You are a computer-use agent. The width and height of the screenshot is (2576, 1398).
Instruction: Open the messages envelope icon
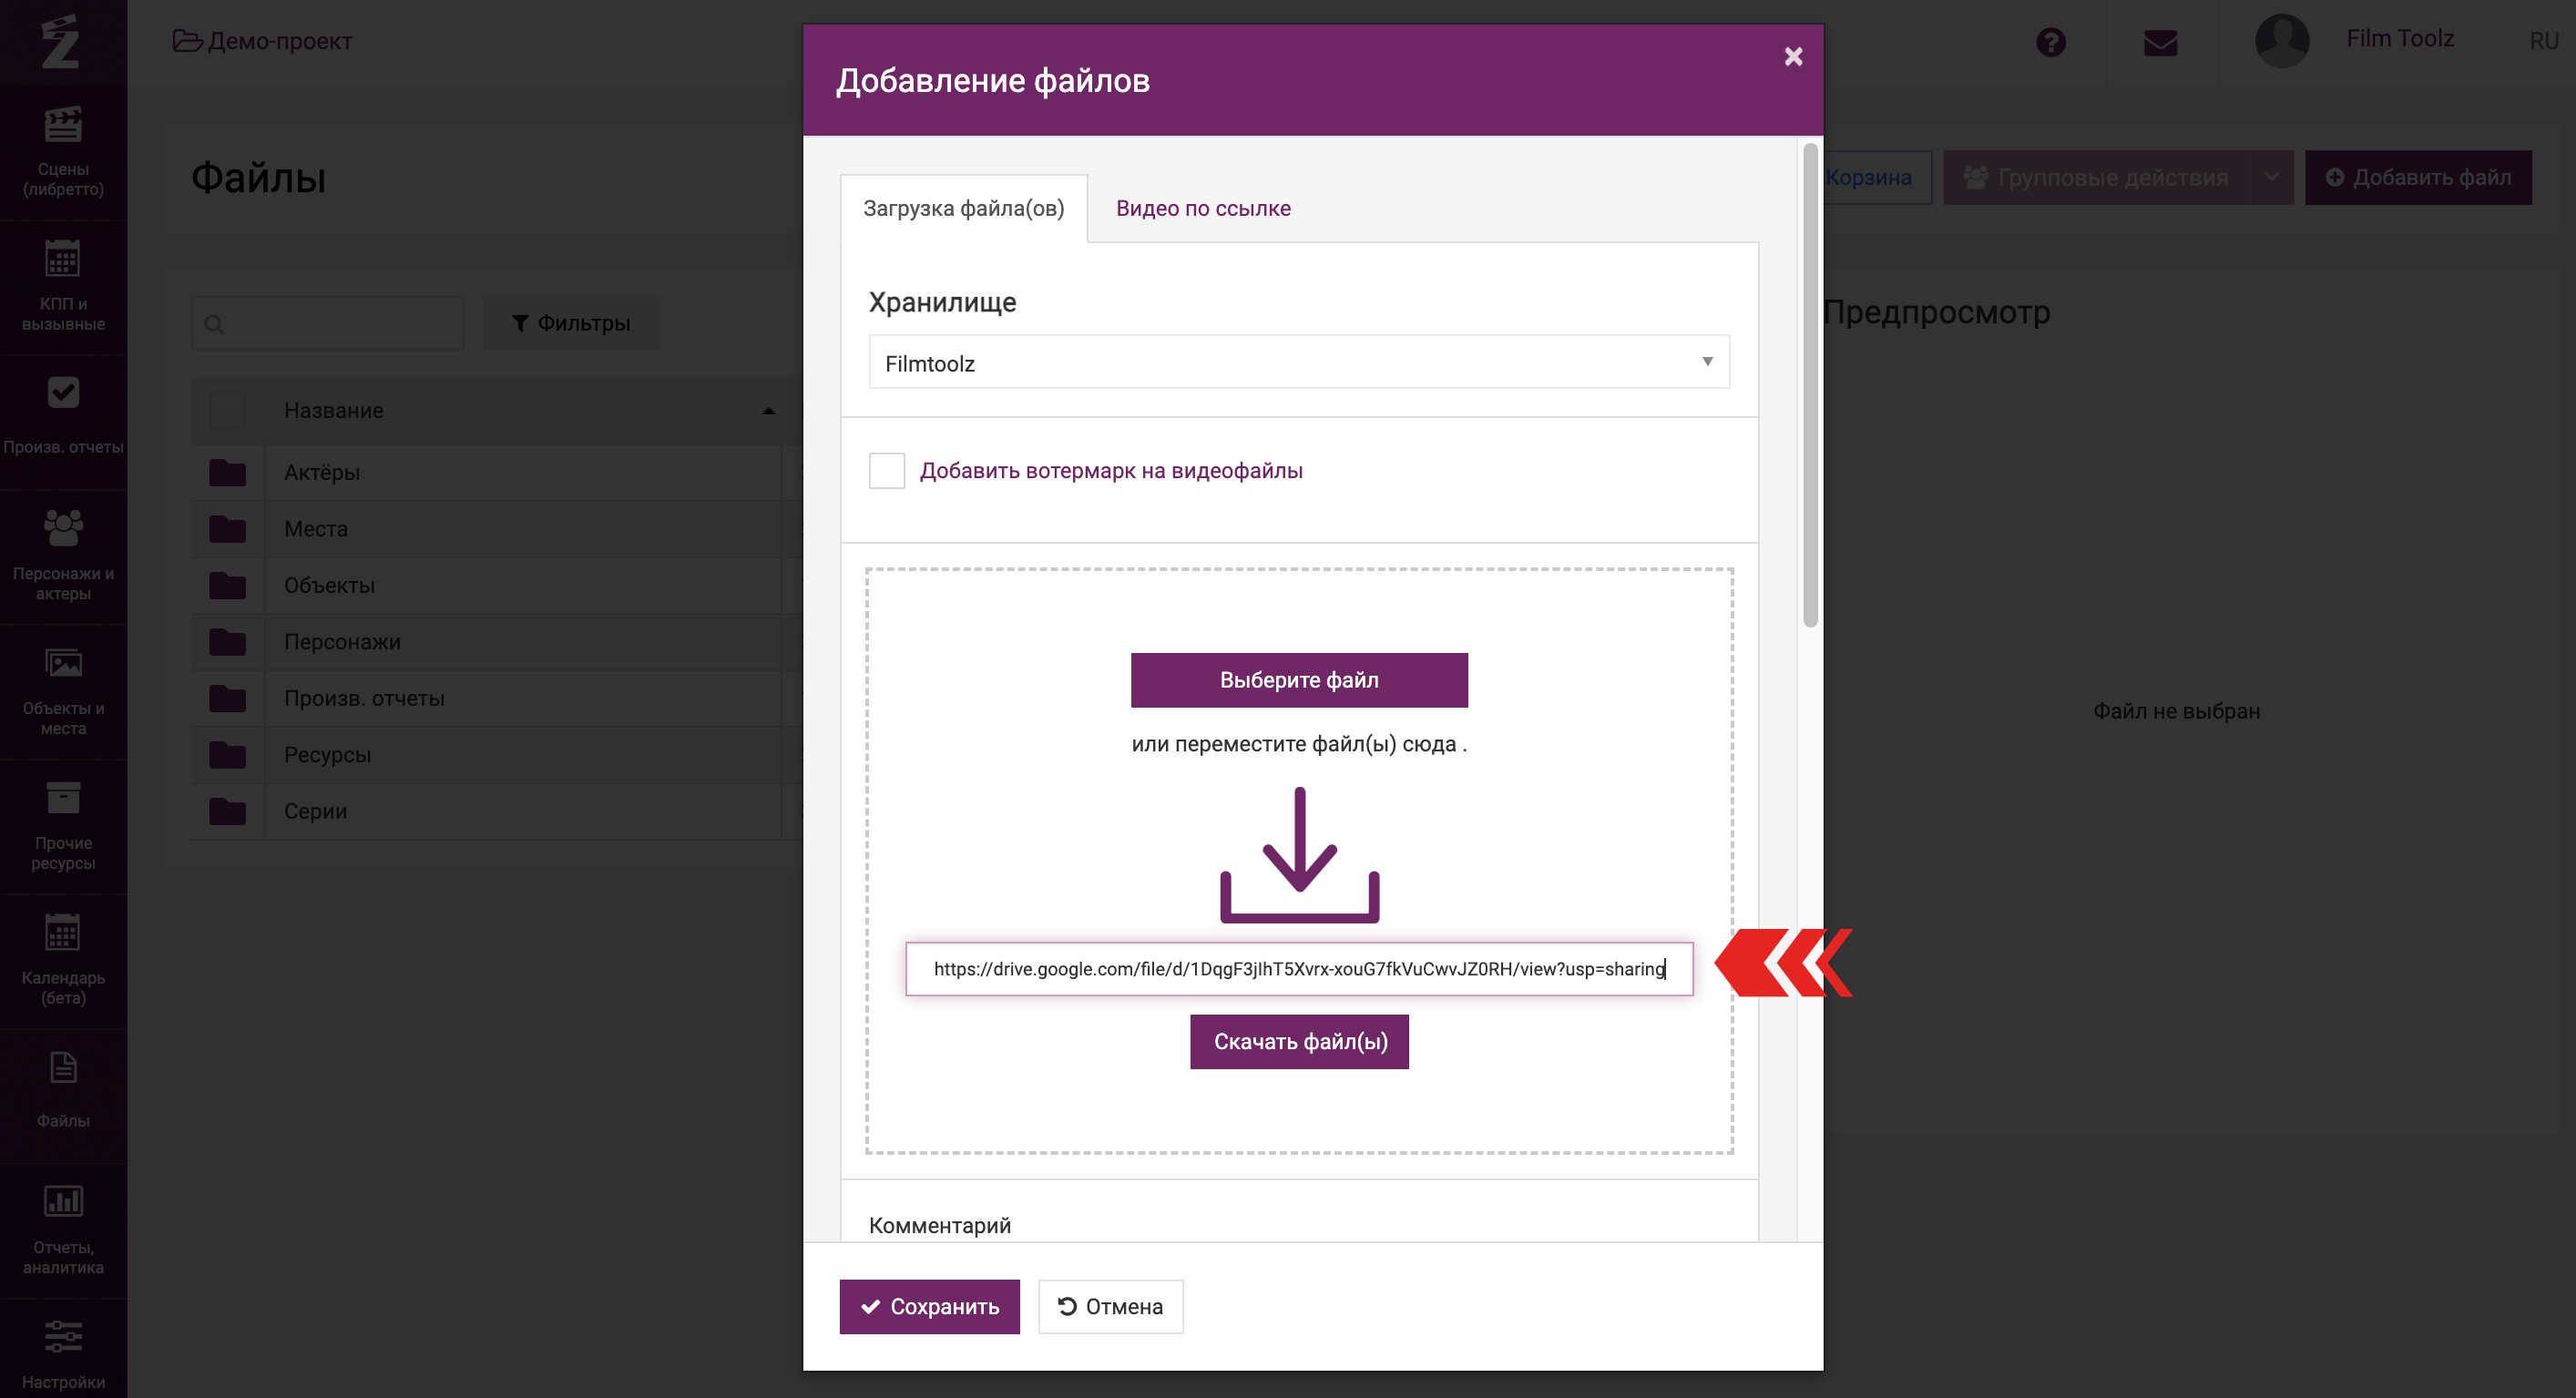pyautogui.click(x=2160, y=43)
